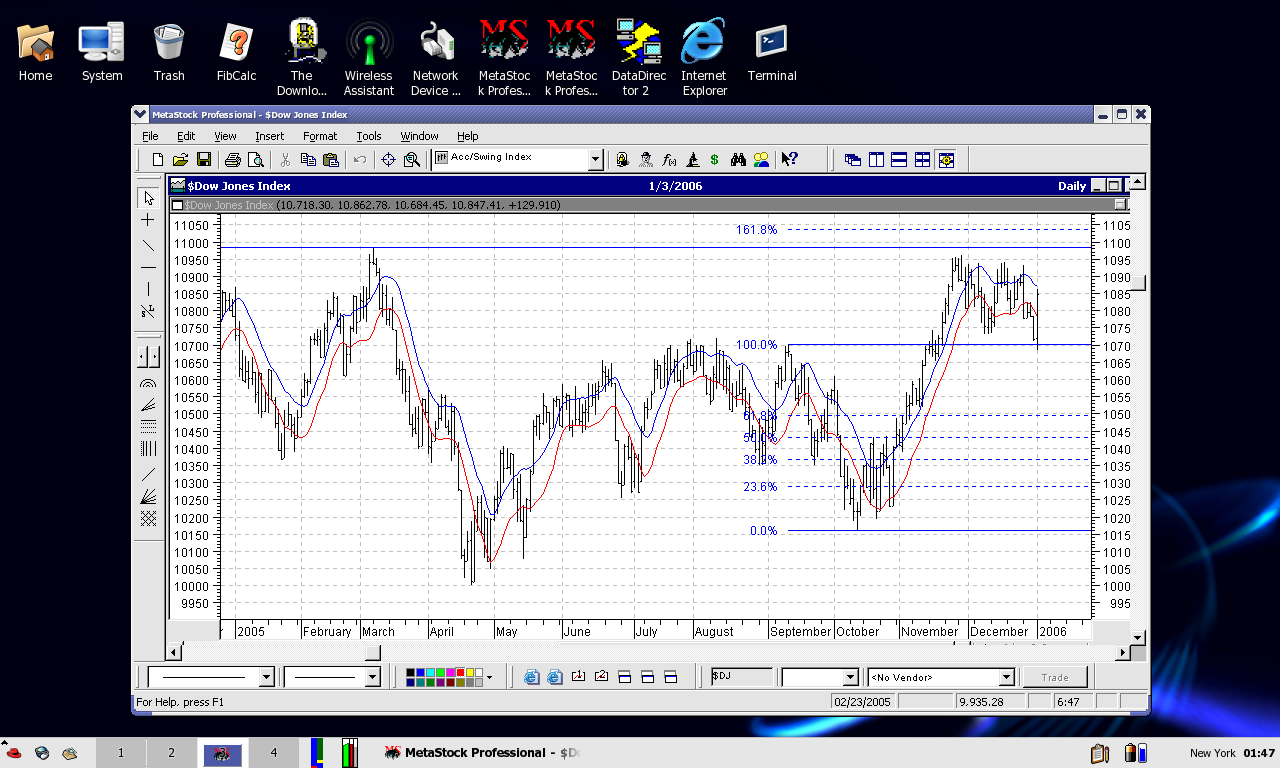Open the File menu
Screen dimensions: 1280x768
[x=150, y=136]
